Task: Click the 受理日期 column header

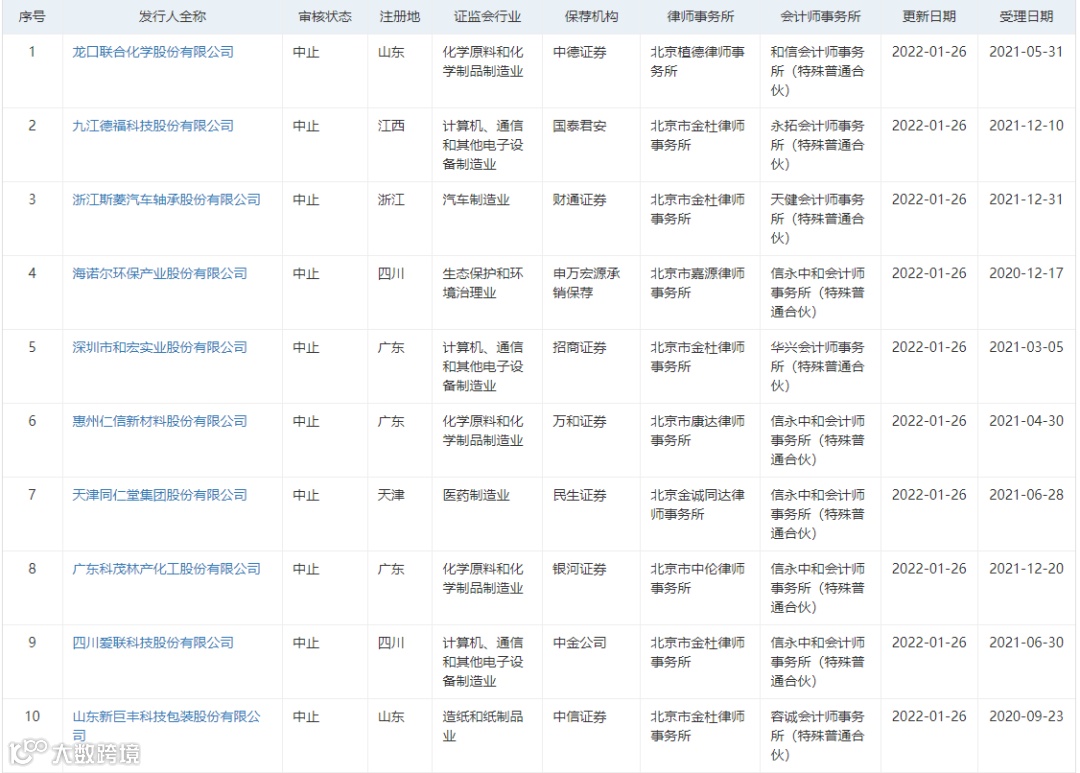Action: point(1026,17)
